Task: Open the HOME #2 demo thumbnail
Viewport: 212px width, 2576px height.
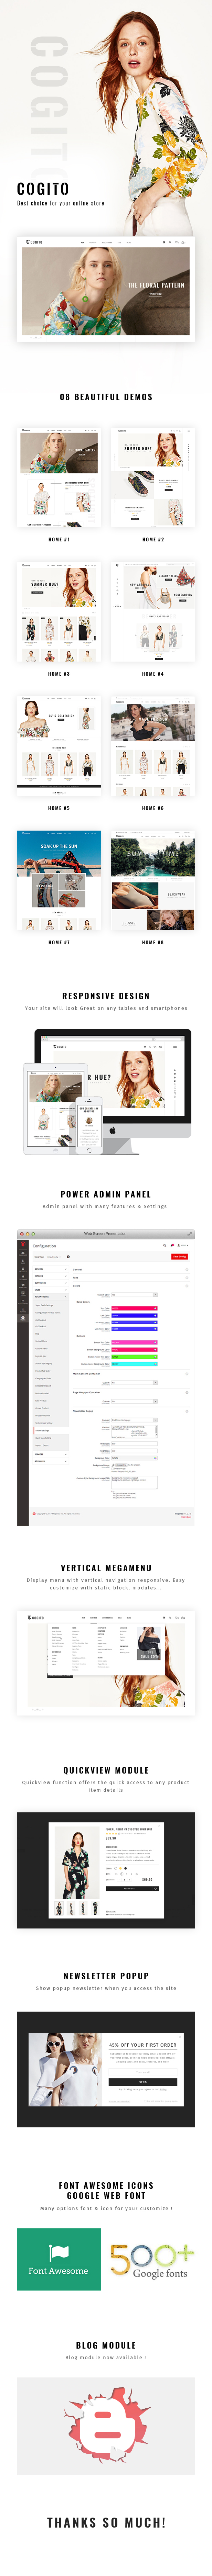Action: (153, 479)
